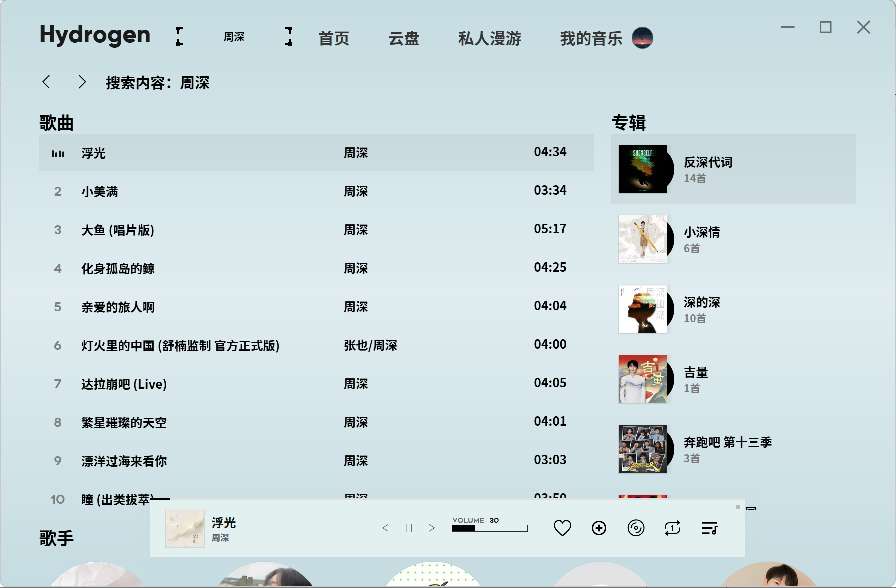Play song 大鱼 (唱片版)

[x=316, y=230]
